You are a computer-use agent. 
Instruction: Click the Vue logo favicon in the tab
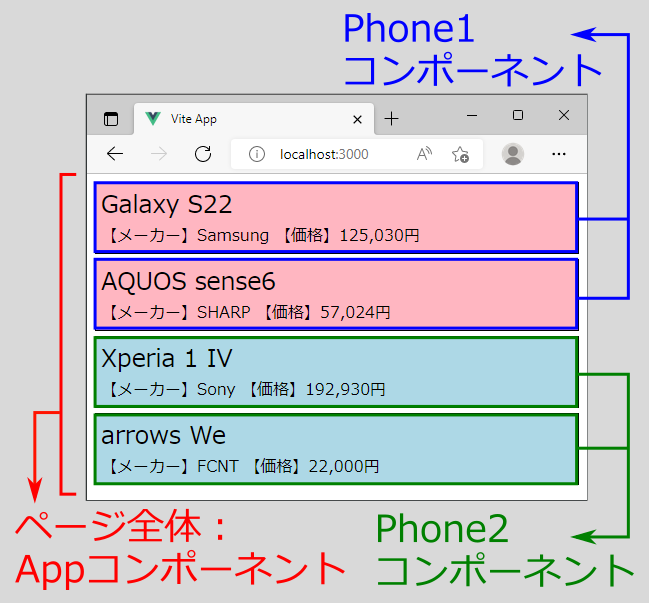(x=153, y=119)
